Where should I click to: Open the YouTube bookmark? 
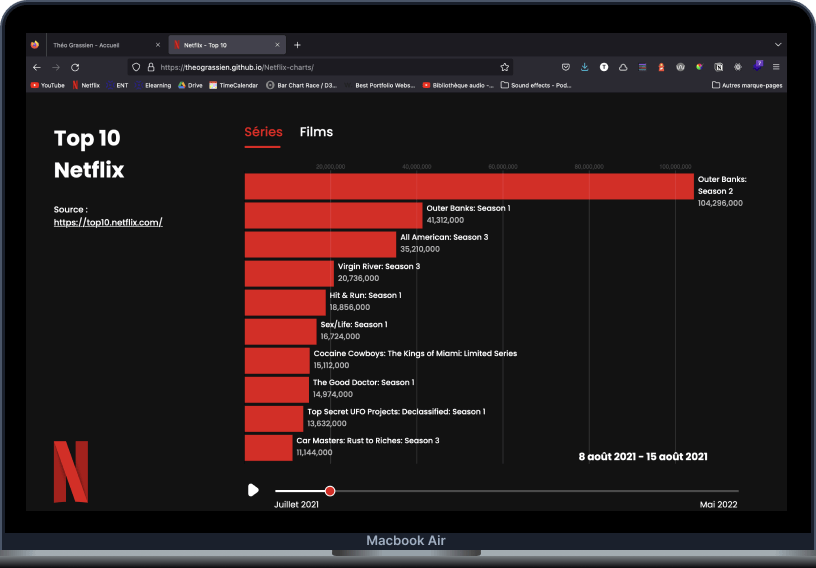click(48, 85)
